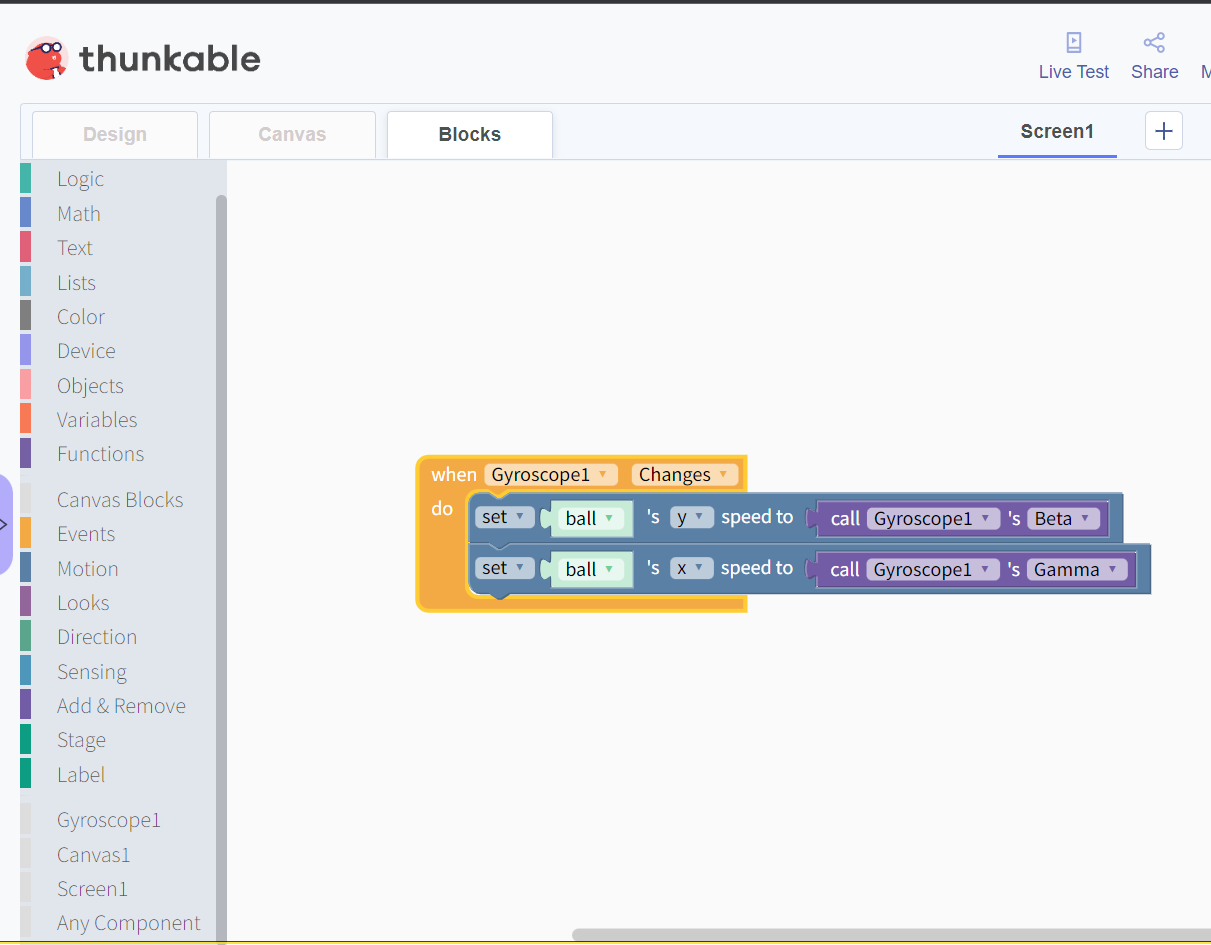Switch to the Canvas tab
1211x945 pixels.
point(292,134)
